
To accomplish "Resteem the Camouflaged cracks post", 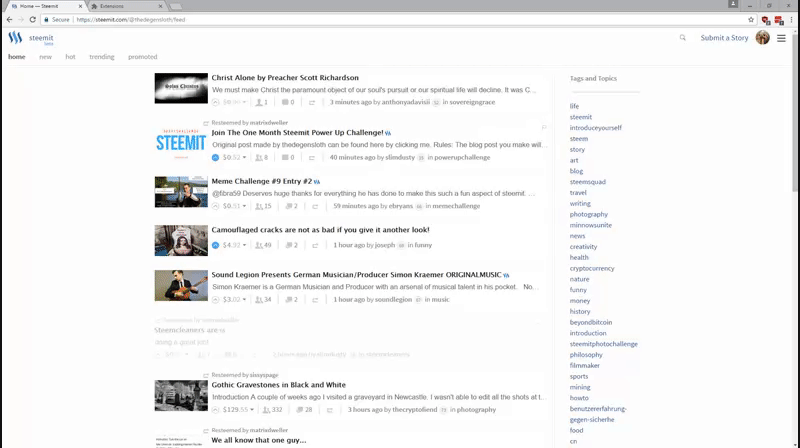I will point(315,245).
